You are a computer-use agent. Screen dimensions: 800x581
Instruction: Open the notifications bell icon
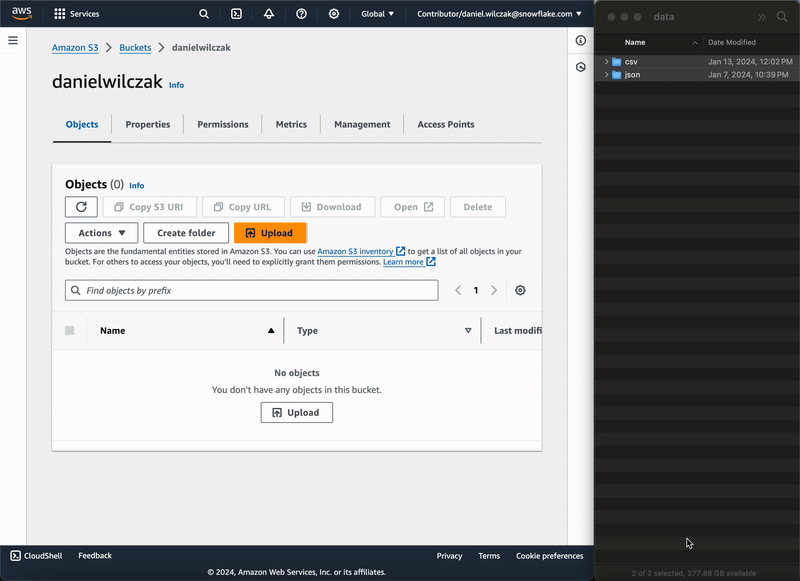point(269,14)
